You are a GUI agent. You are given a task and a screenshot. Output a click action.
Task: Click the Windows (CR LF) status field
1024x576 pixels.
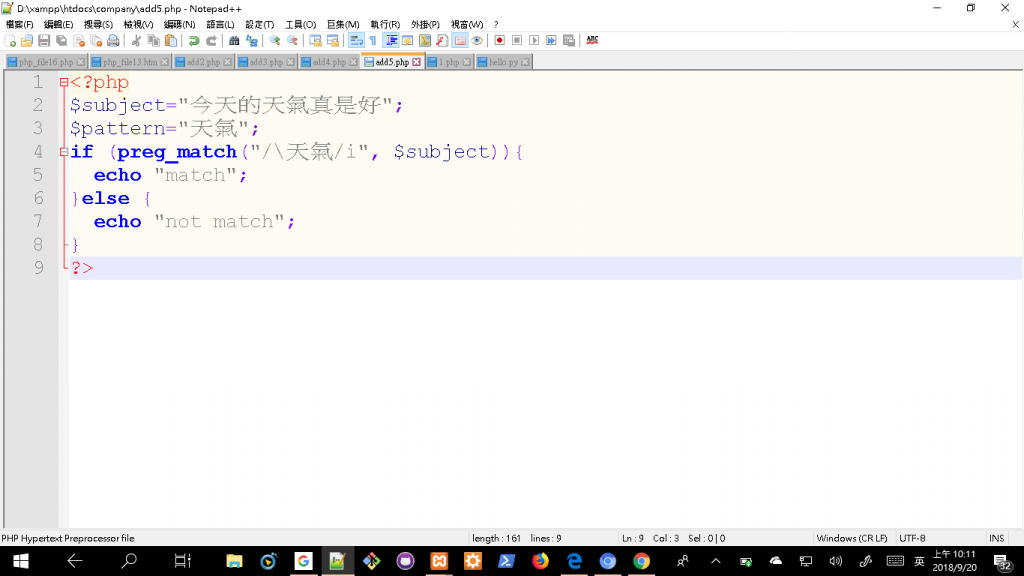coord(852,538)
